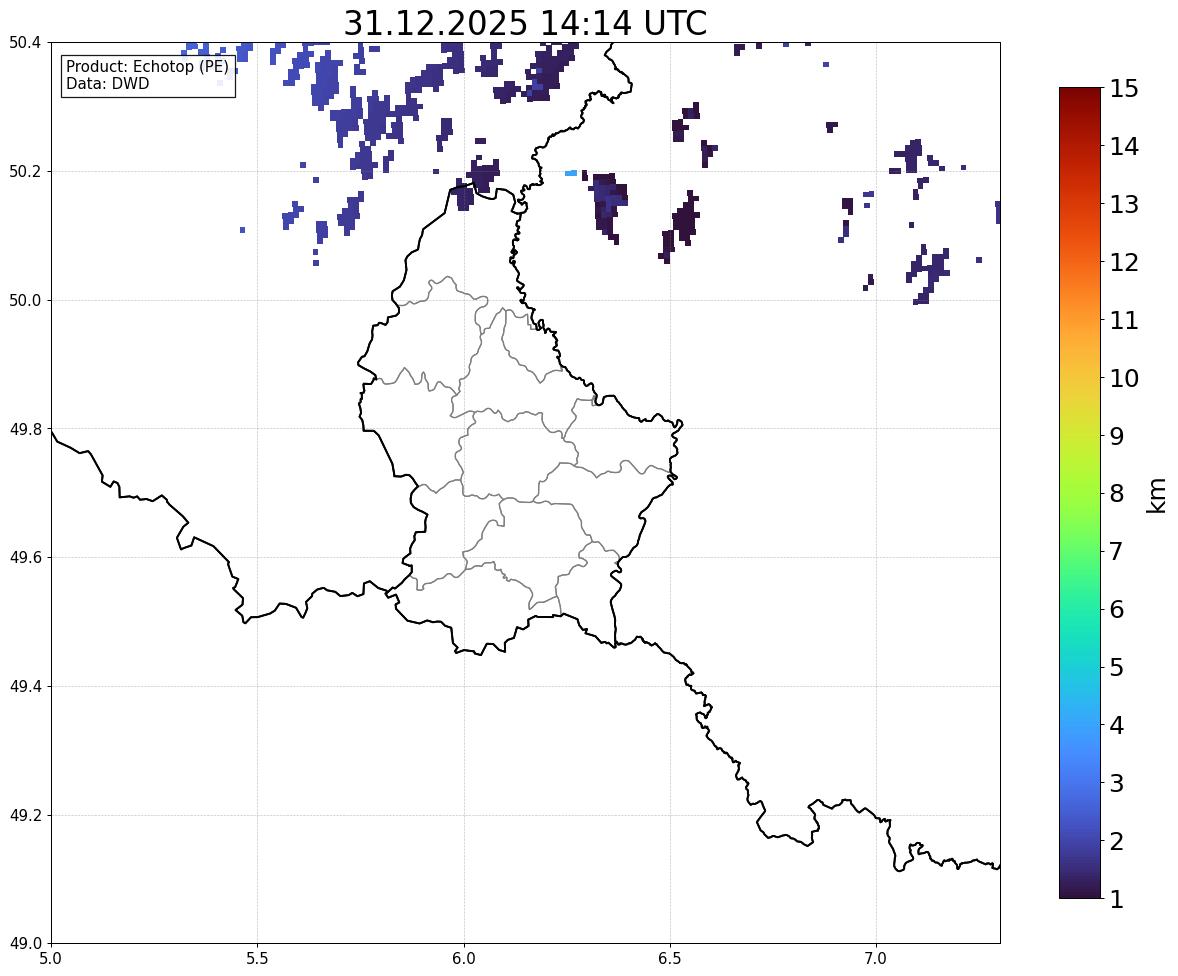1178x976 pixels.
Task: Click colorbar label '15'
Action: point(1124,89)
